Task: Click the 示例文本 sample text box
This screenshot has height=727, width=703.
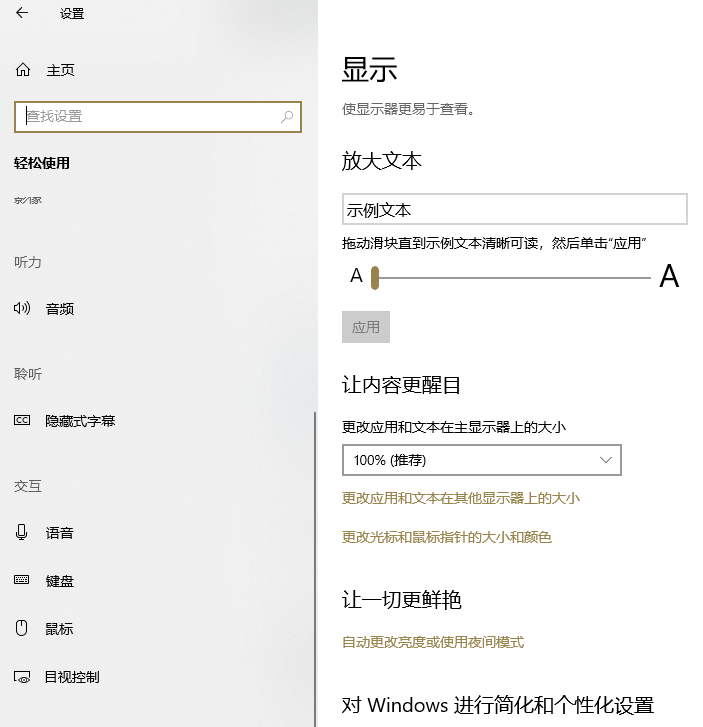Action: [514, 210]
